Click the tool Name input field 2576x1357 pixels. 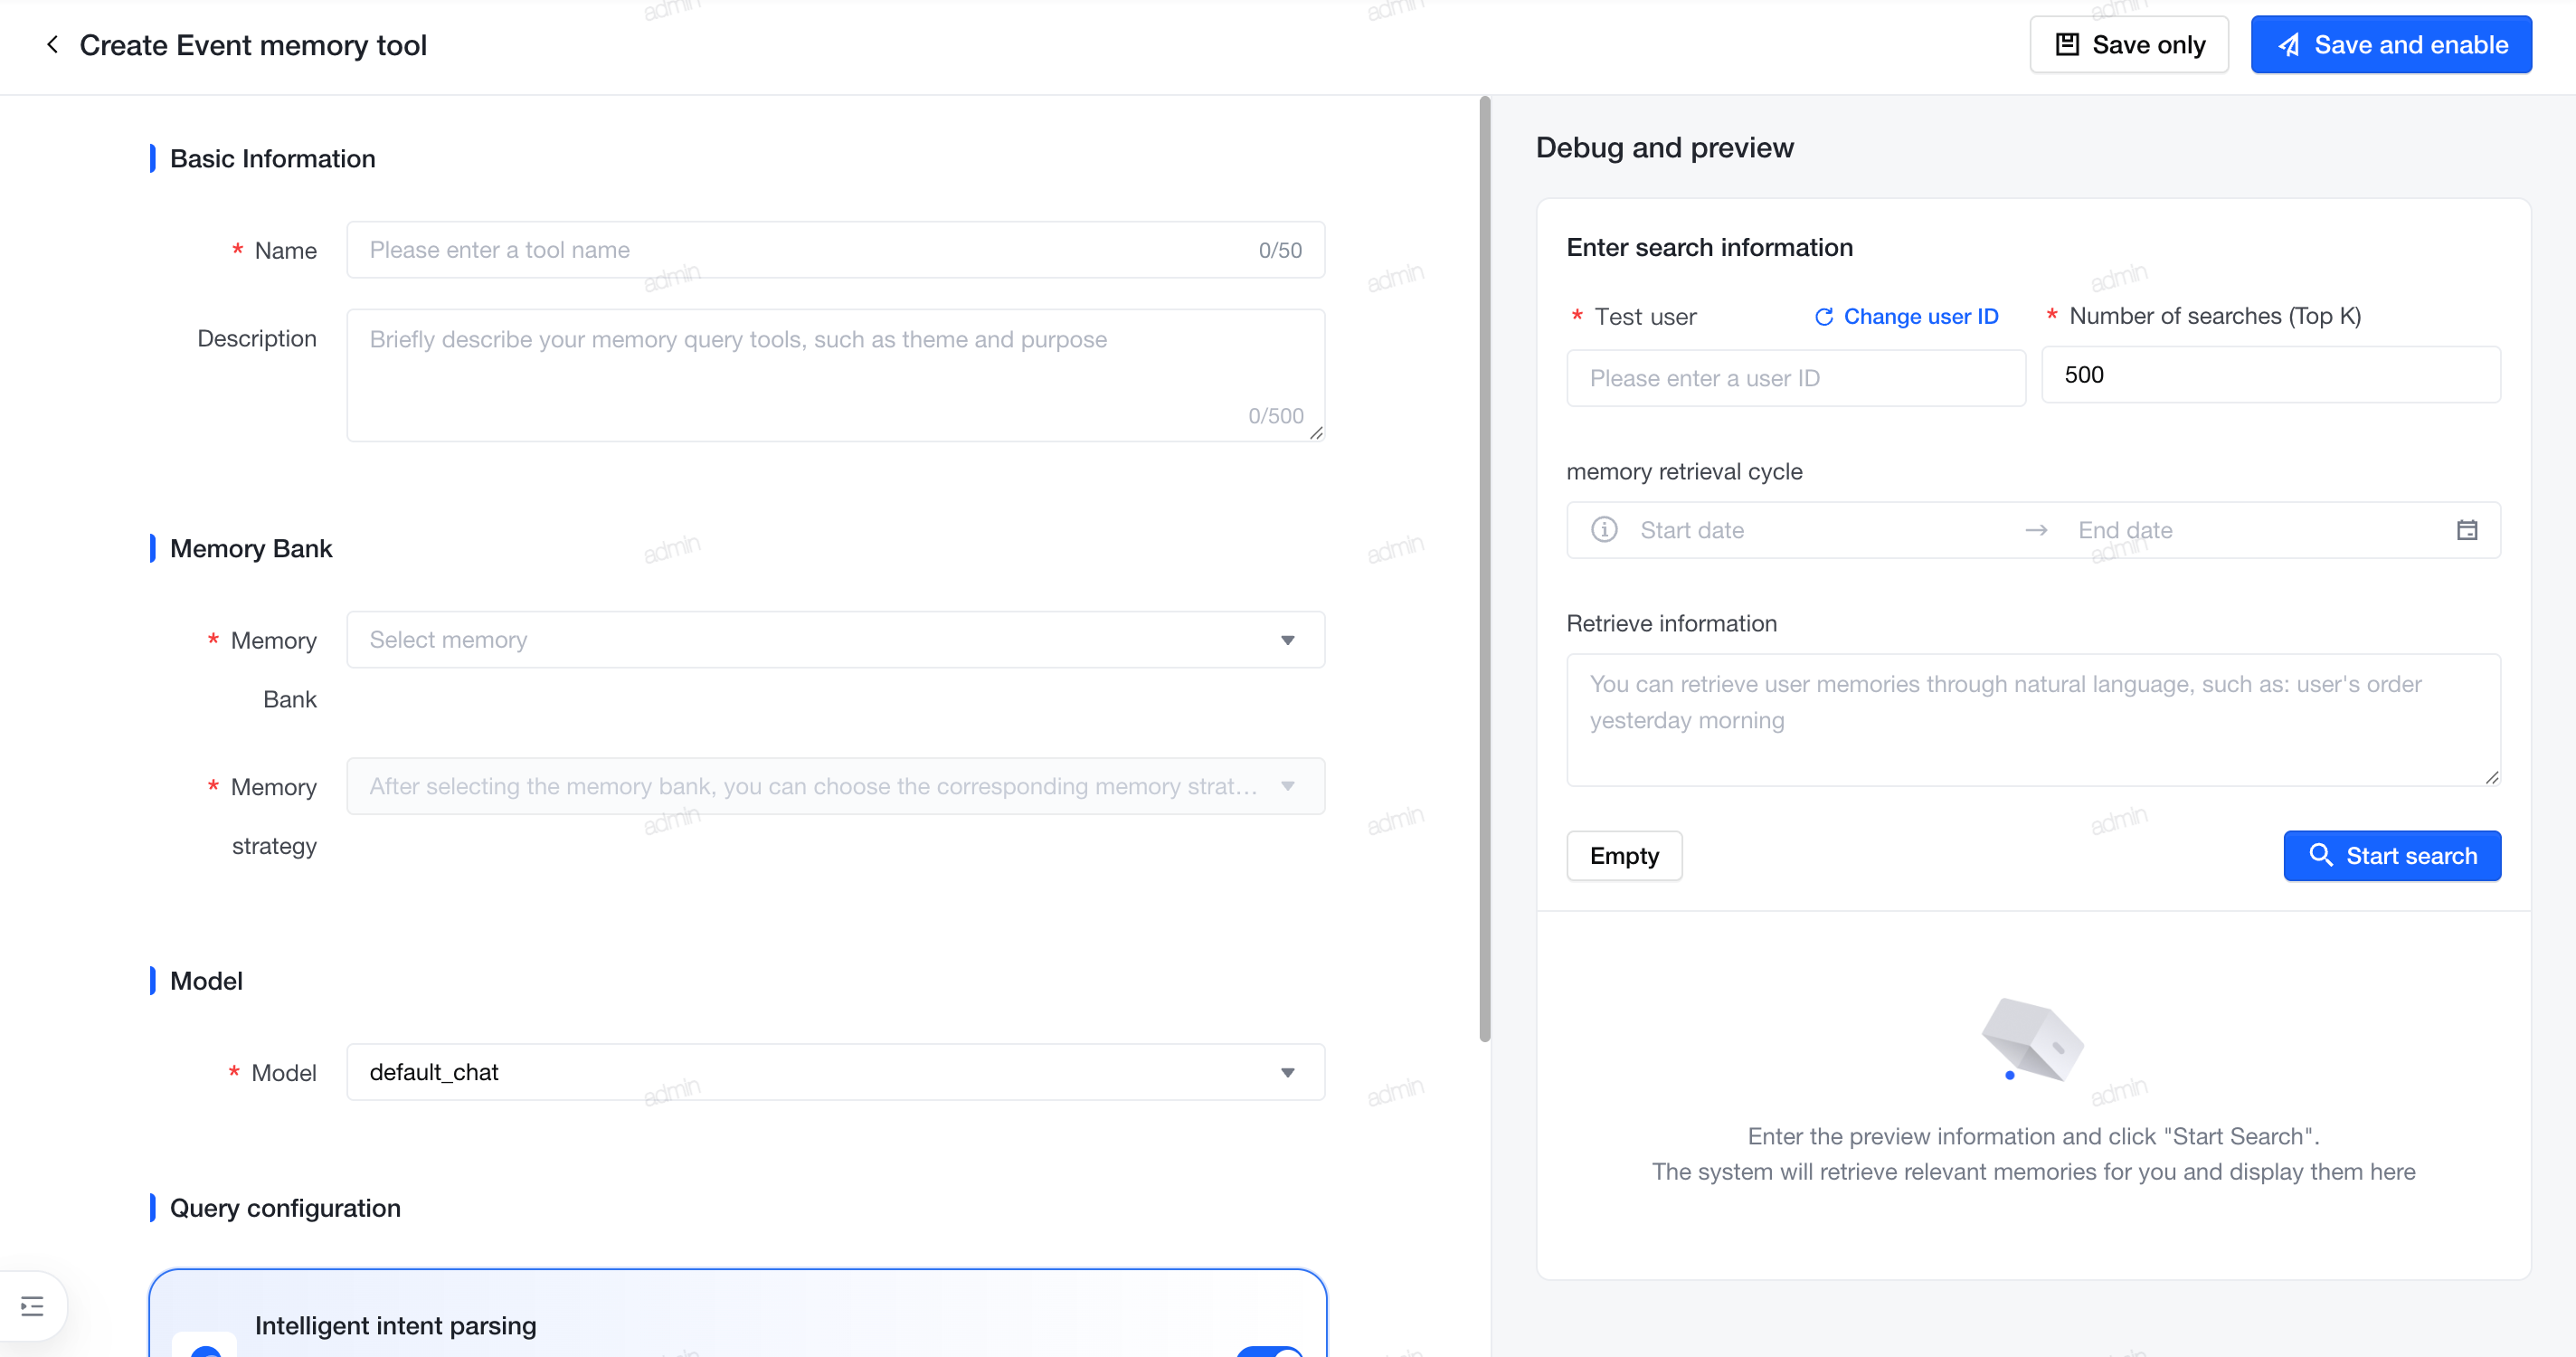tap(836, 250)
